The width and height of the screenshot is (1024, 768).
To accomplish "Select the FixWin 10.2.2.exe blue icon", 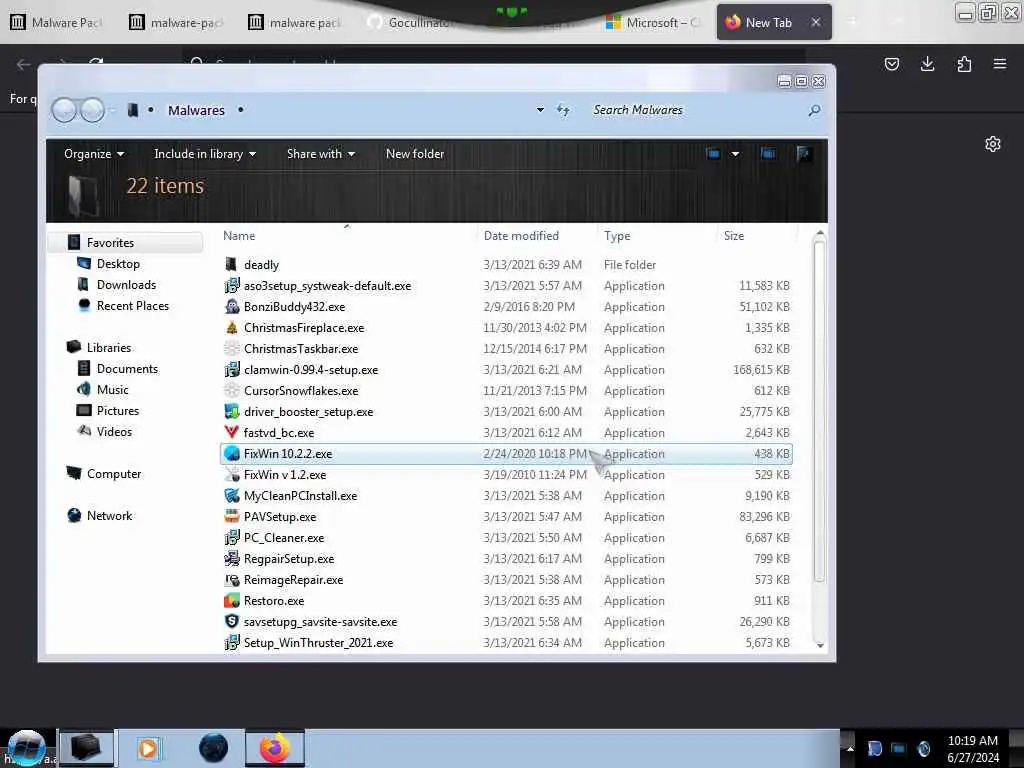I will (232, 453).
